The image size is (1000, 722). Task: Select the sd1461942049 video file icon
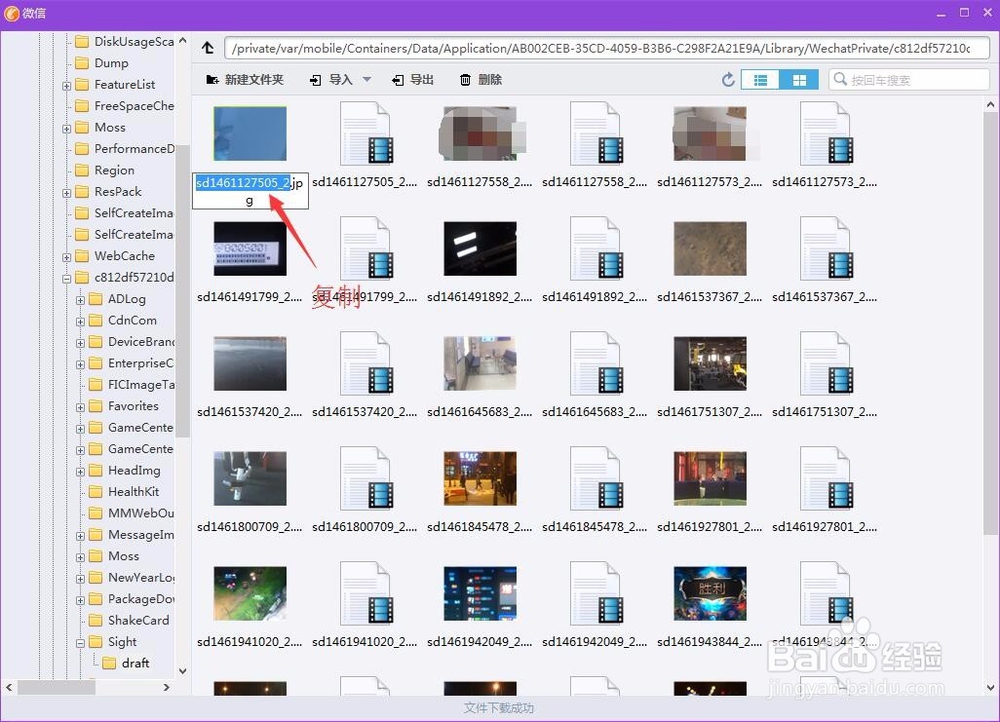(596, 593)
